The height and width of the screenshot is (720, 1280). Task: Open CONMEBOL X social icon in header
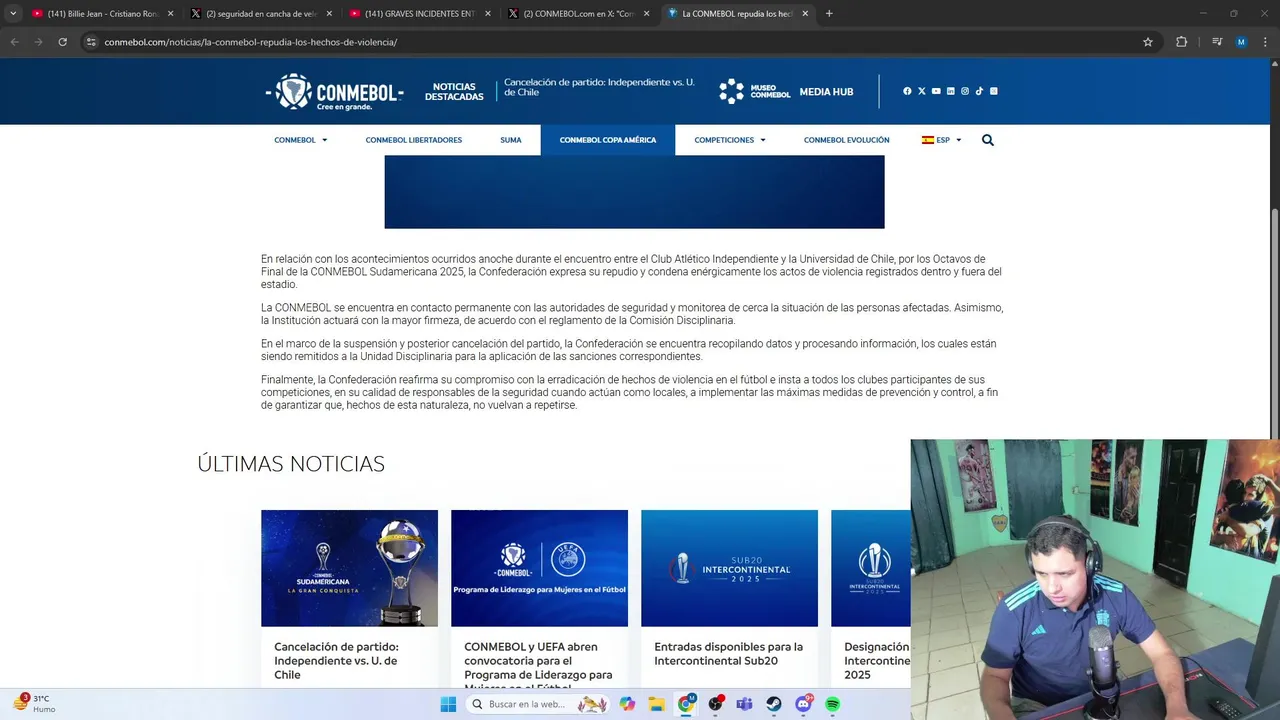tap(922, 91)
